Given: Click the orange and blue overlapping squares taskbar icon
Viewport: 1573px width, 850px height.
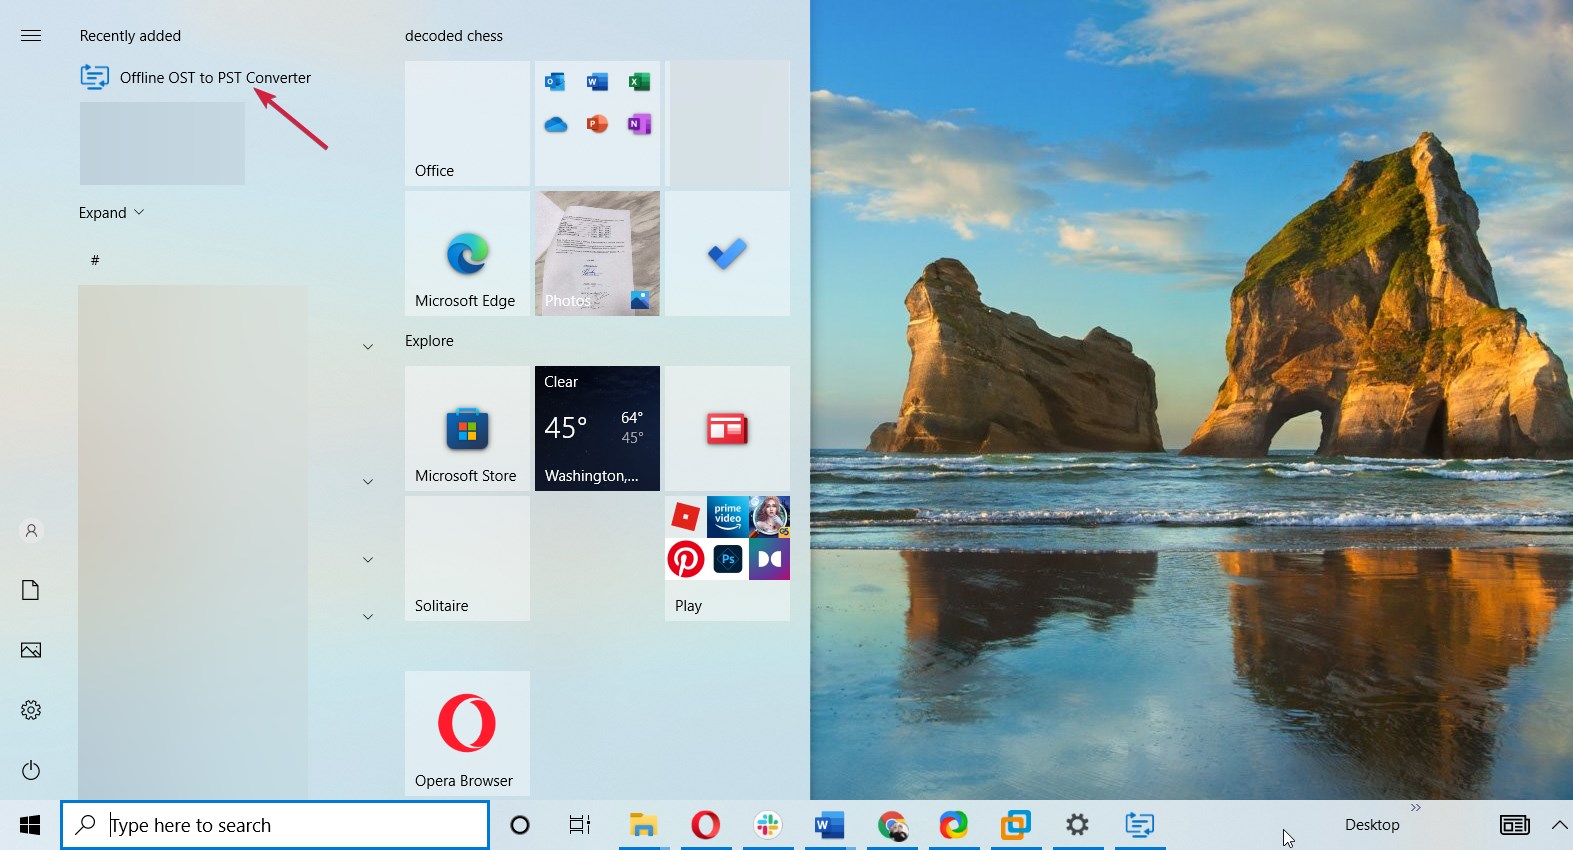Looking at the screenshot, I should 1015,825.
